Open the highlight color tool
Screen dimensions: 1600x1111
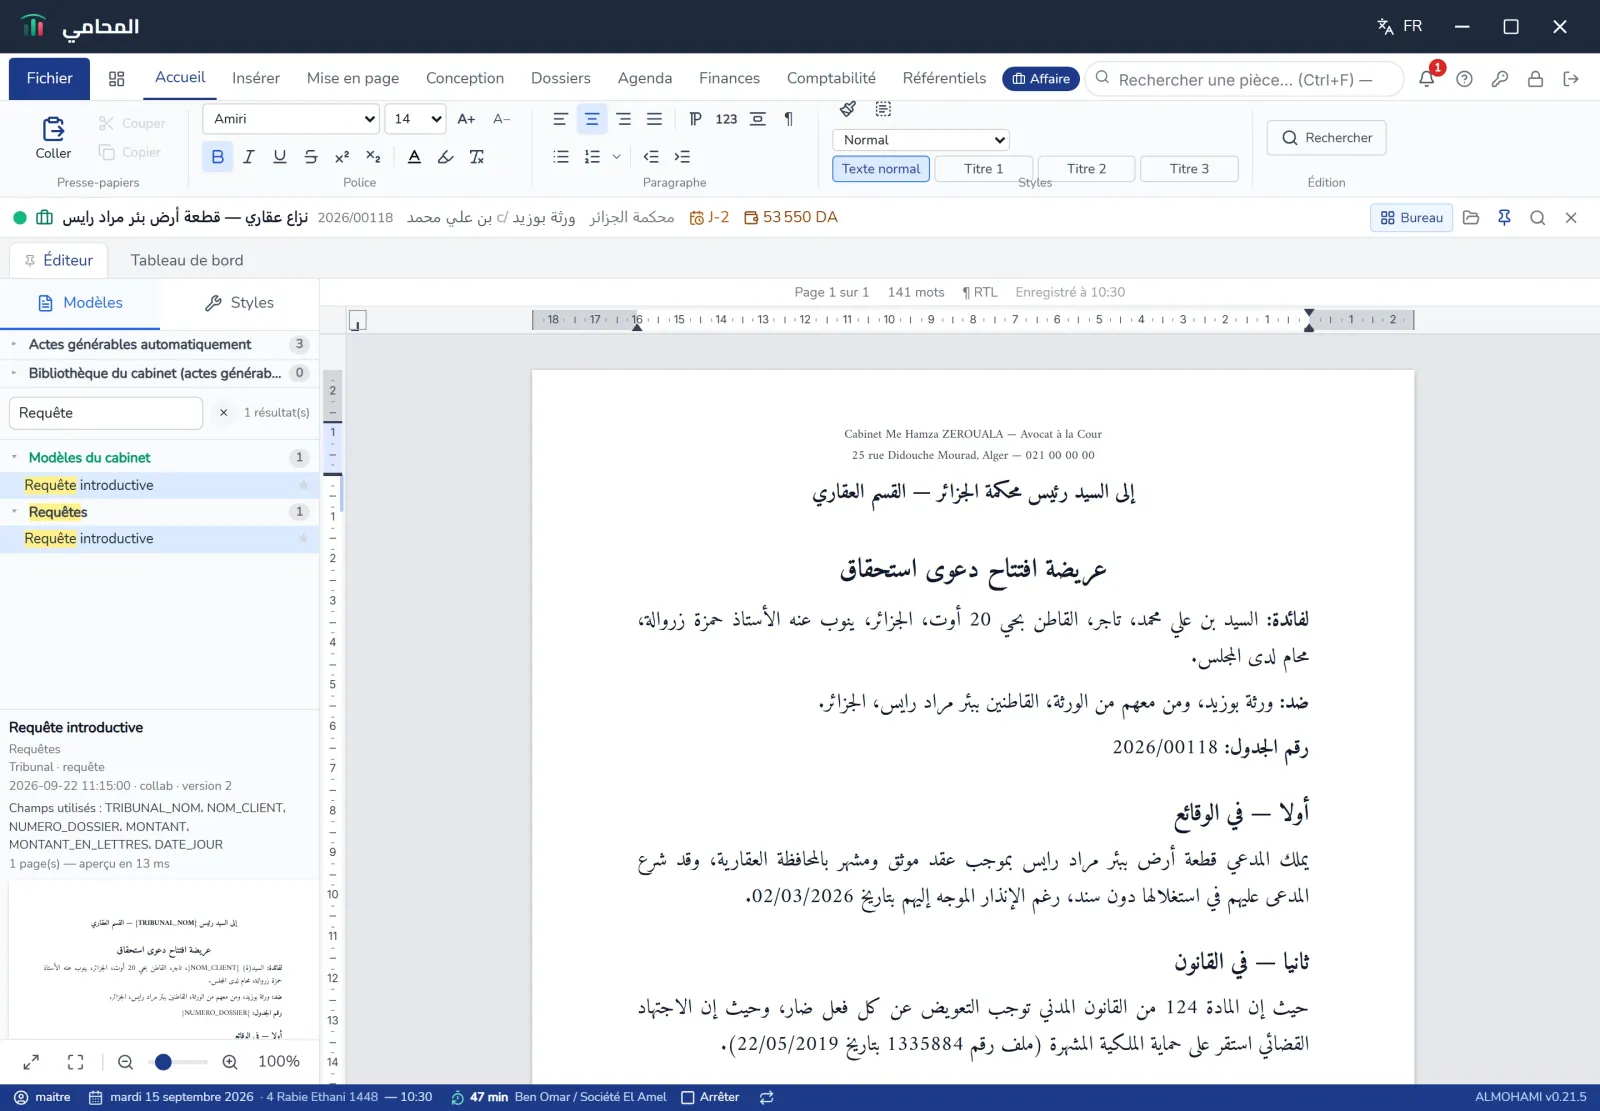[446, 157]
